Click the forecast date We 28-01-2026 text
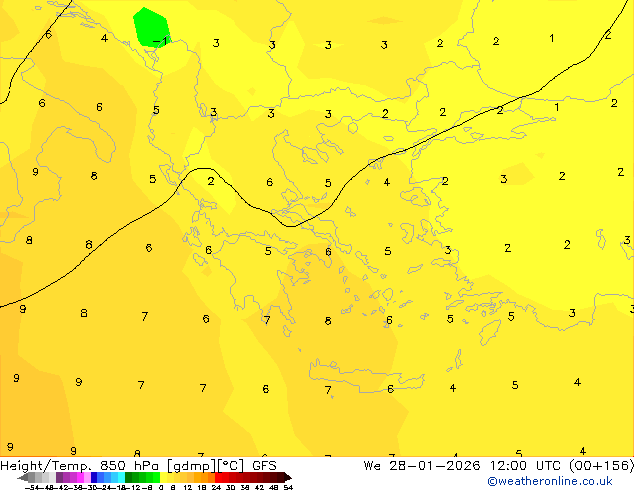Viewport: 634px width, 490px height. pyautogui.click(x=422, y=466)
